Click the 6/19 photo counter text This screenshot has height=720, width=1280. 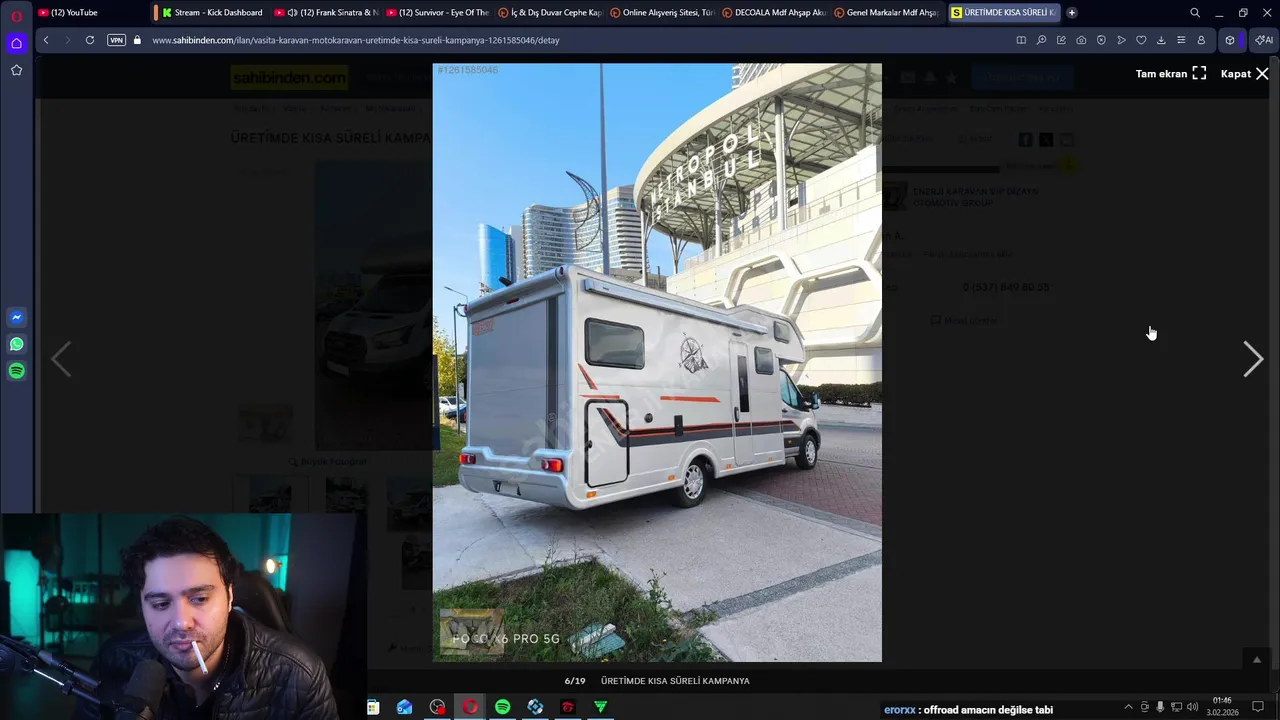[575, 681]
